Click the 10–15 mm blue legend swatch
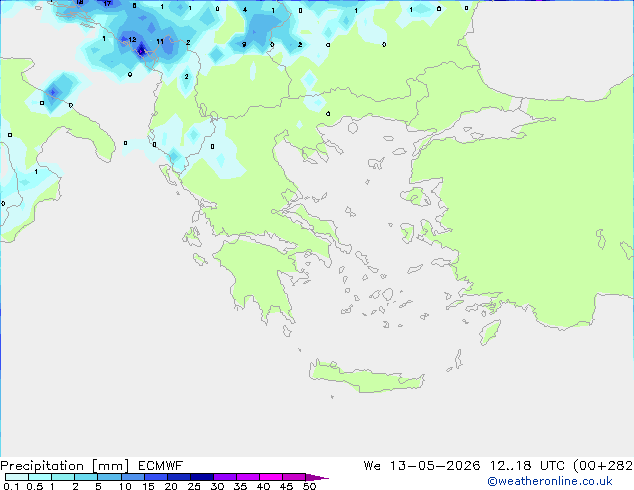634x490 pixels. pyautogui.click(x=132, y=477)
